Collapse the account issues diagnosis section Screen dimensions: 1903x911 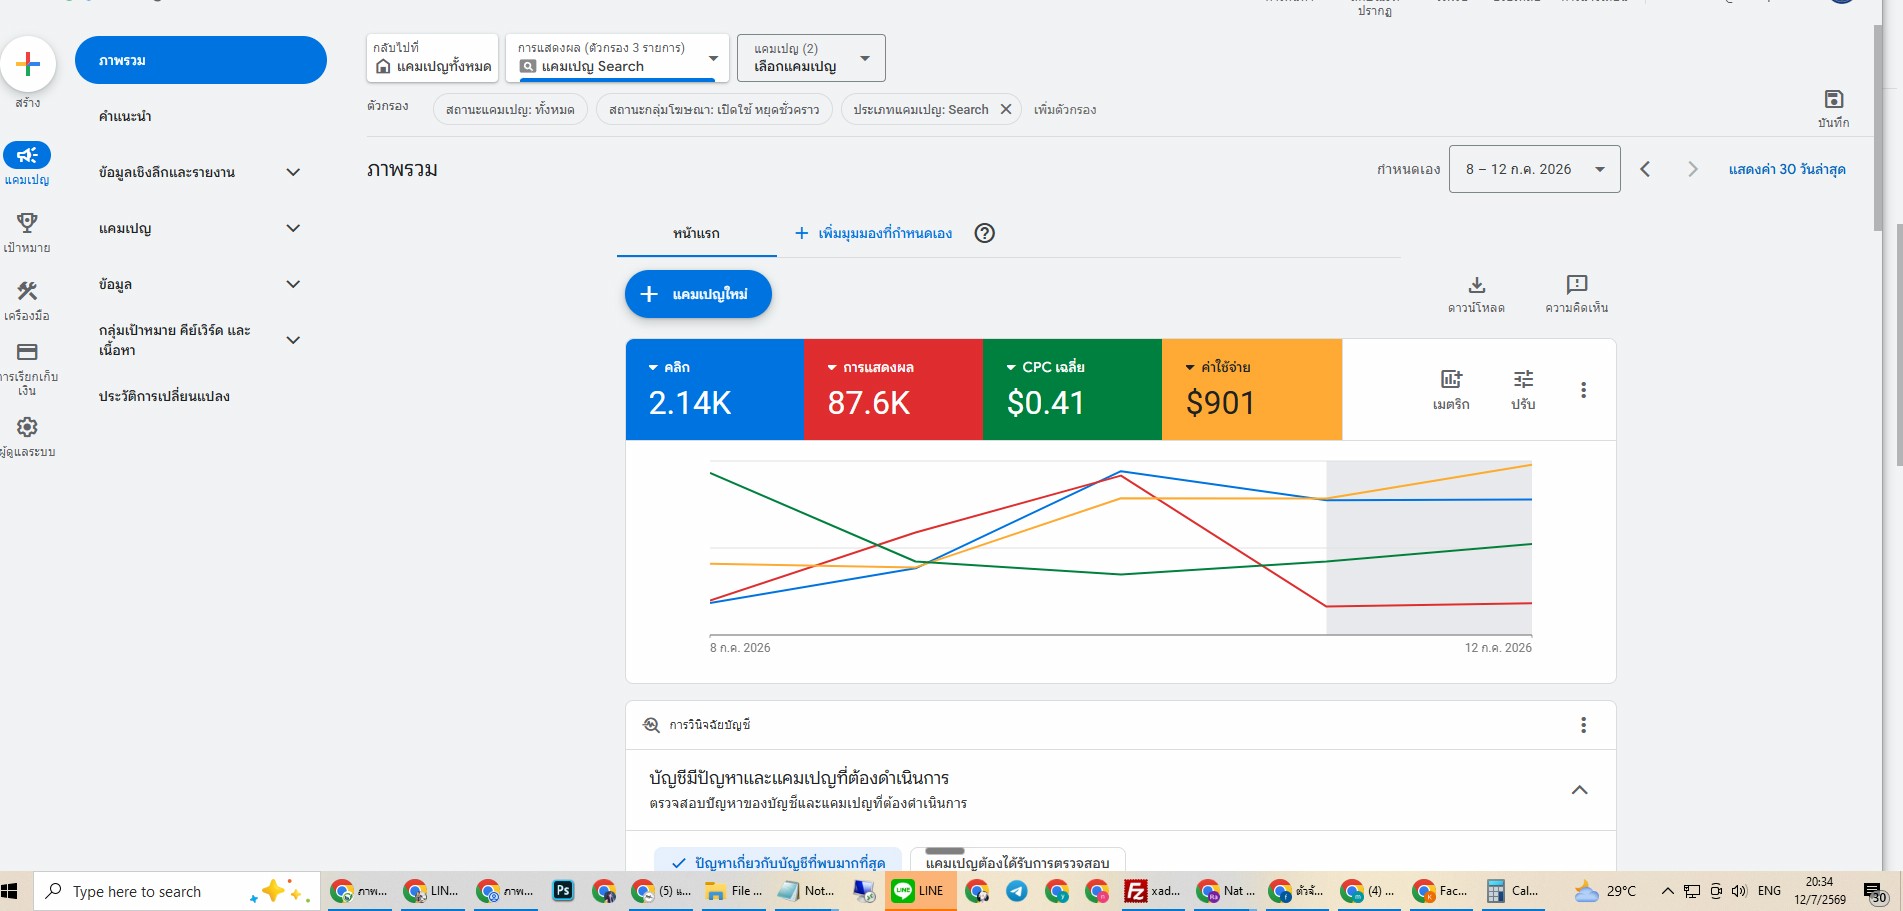pyautogui.click(x=1579, y=790)
